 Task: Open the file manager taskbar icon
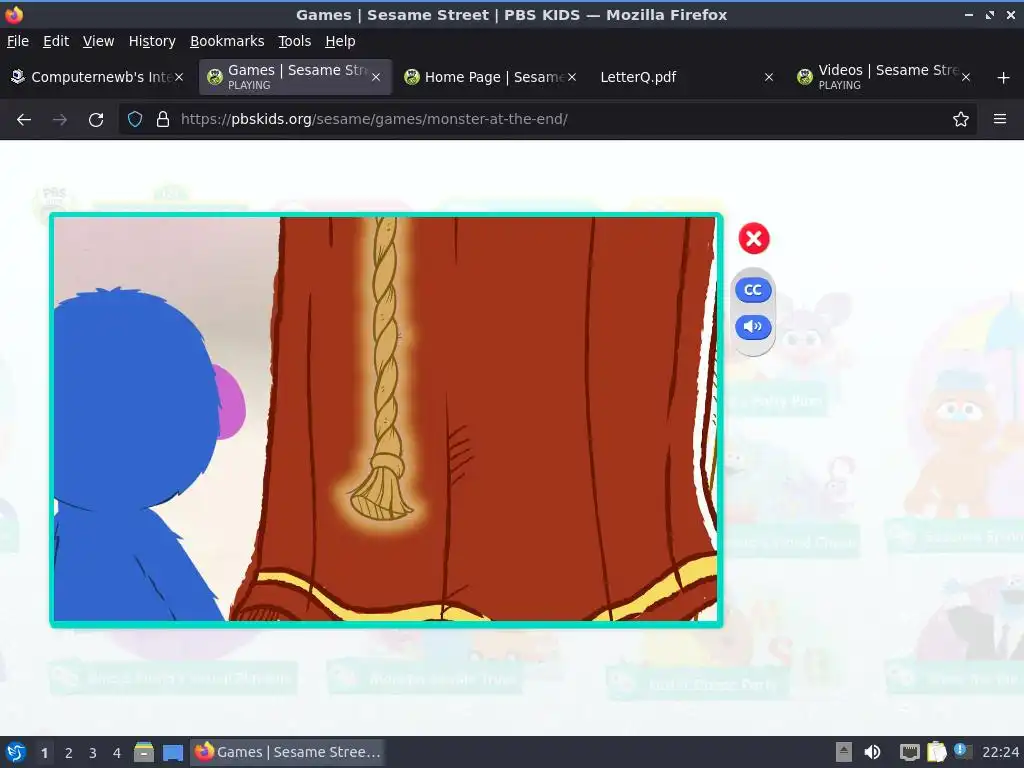pos(144,752)
